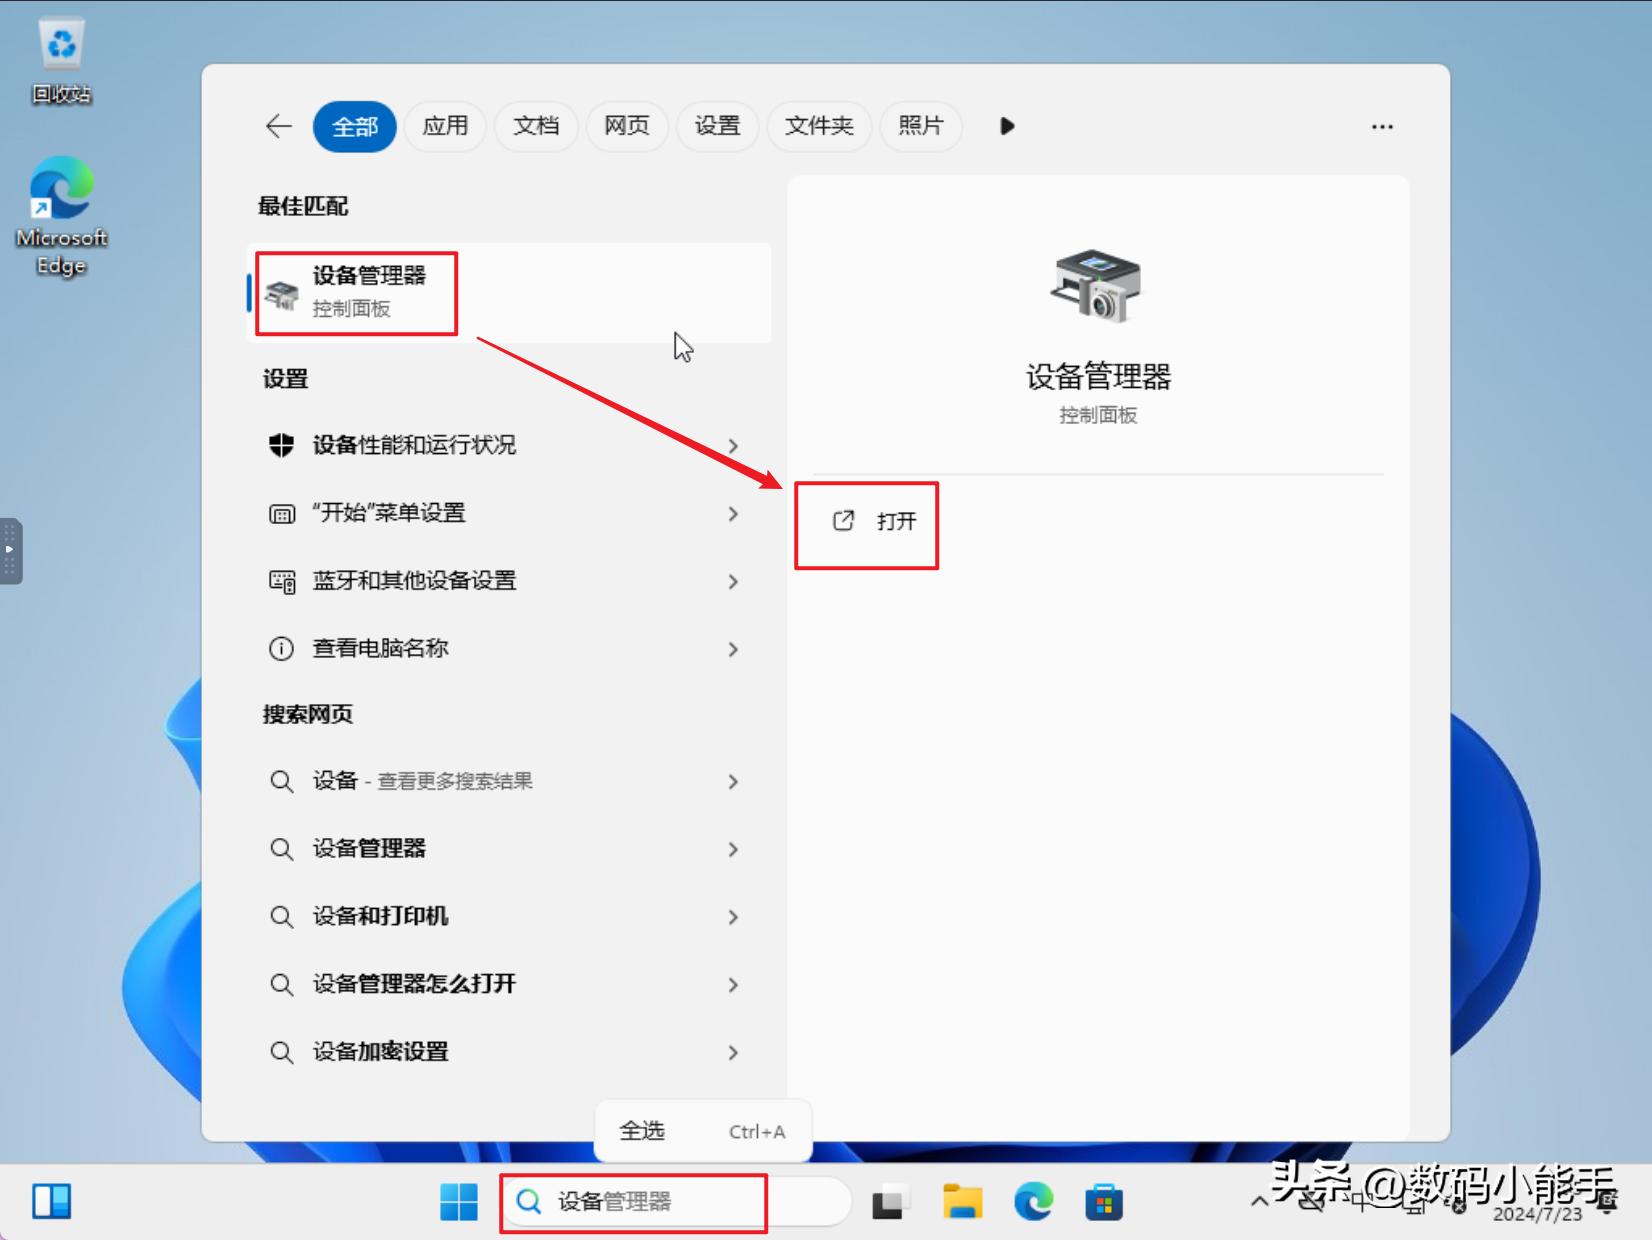
Task: Expand chevron for 设备管理器怎么打开 suggestion
Action: pos(733,985)
